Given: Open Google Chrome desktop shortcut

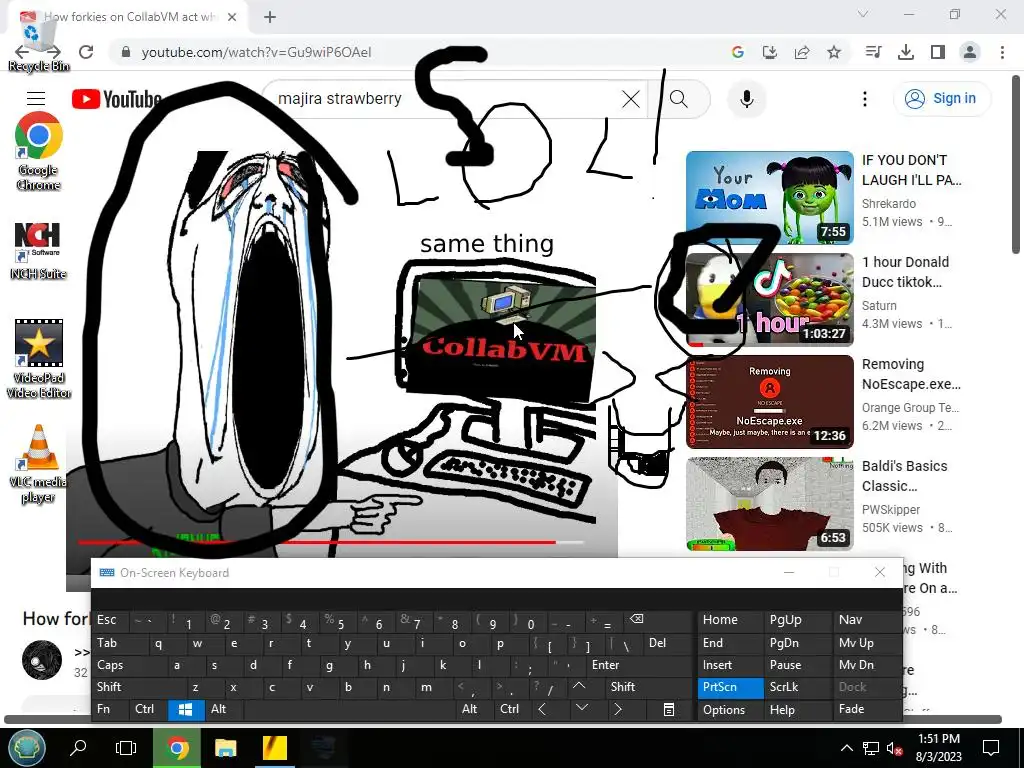Looking at the screenshot, I should (39, 152).
